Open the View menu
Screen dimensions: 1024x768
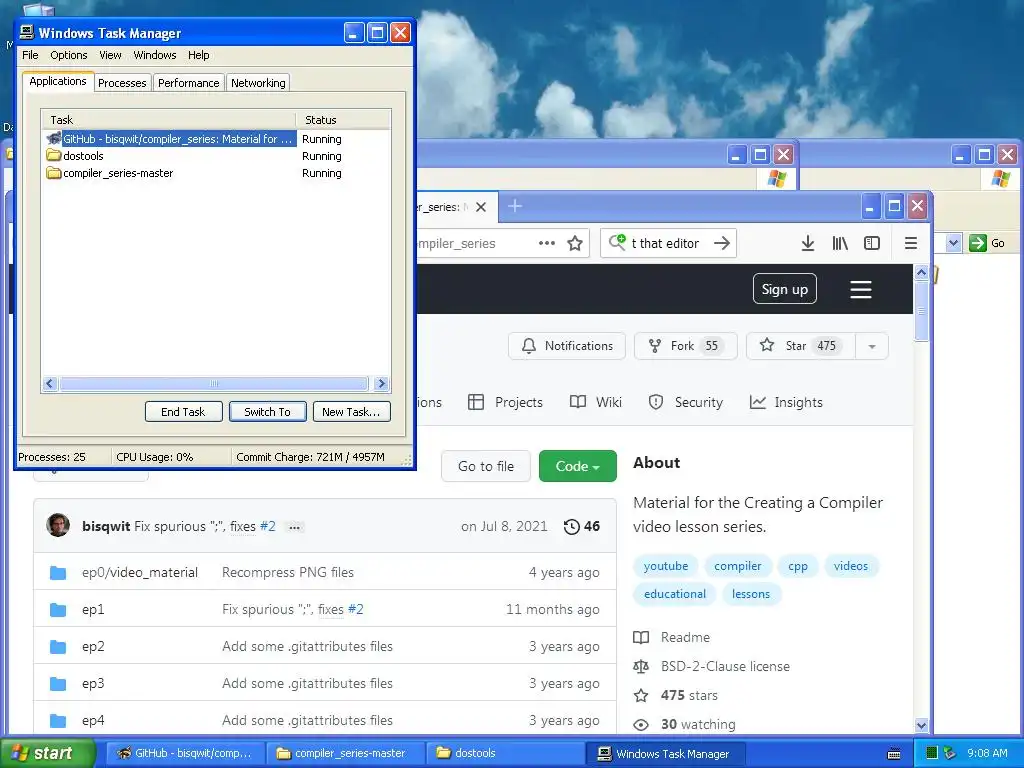pyautogui.click(x=110, y=55)
